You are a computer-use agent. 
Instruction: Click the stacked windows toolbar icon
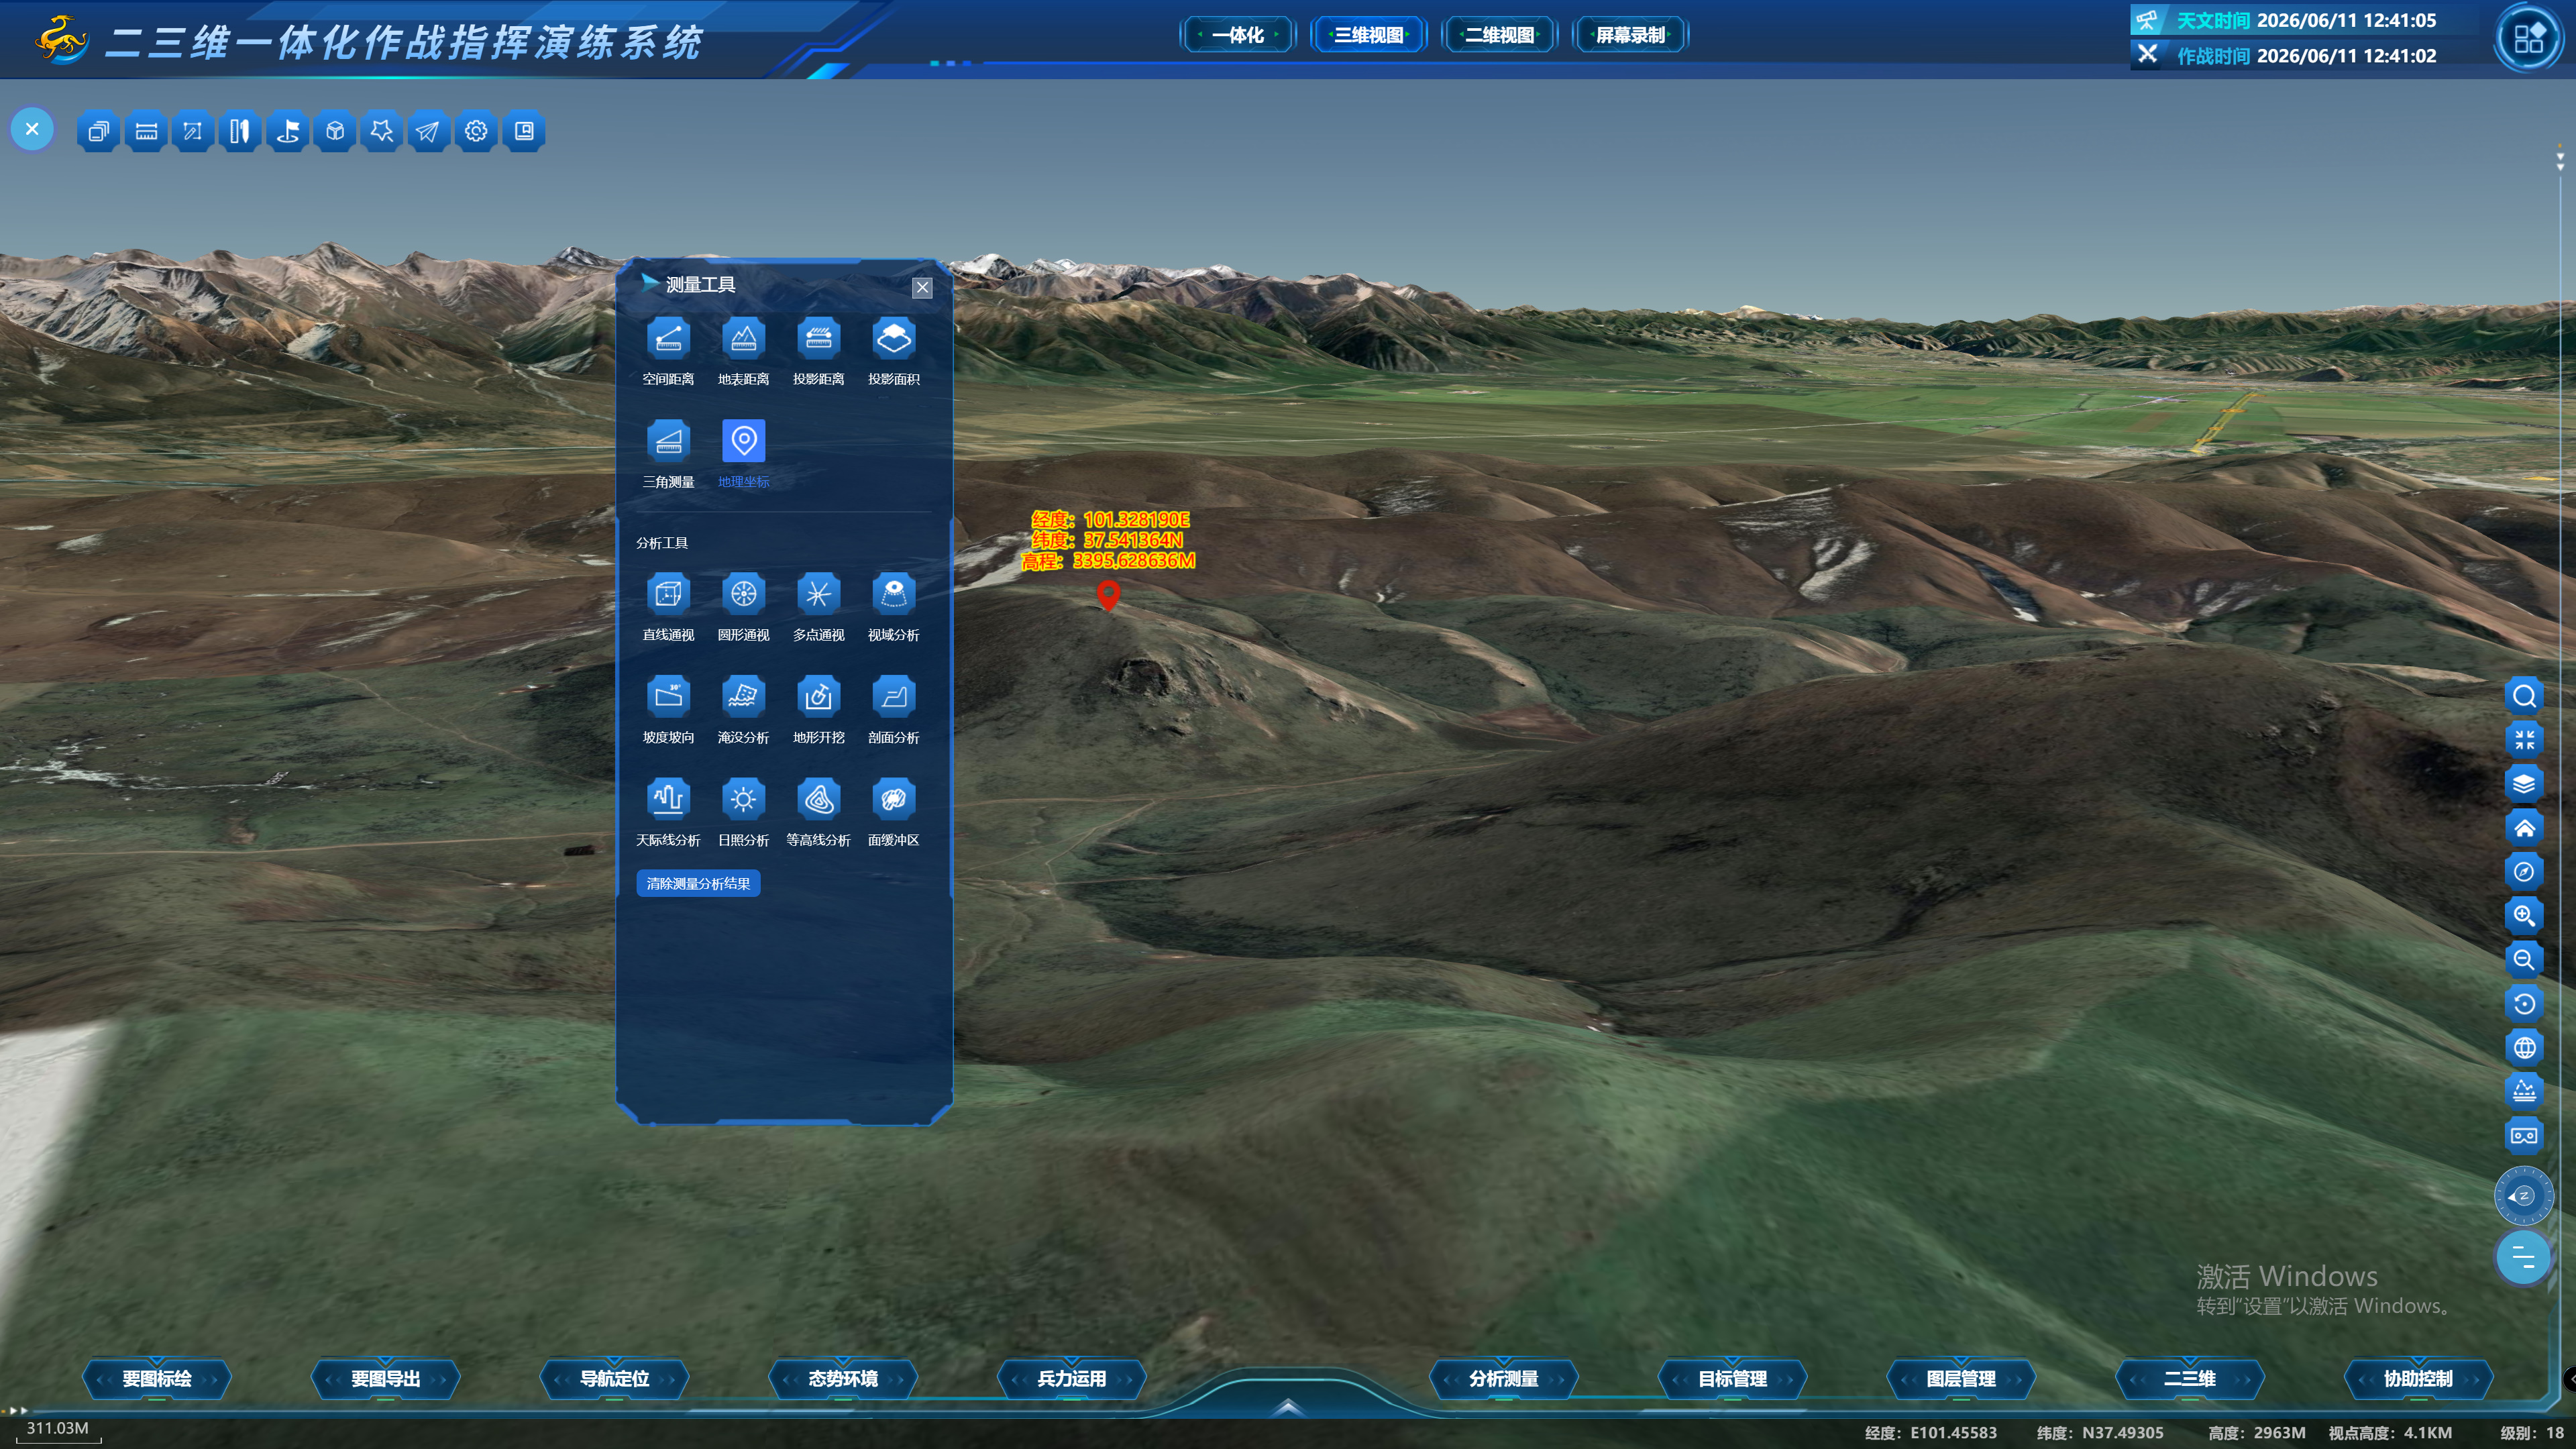click(x=98, y=131)
